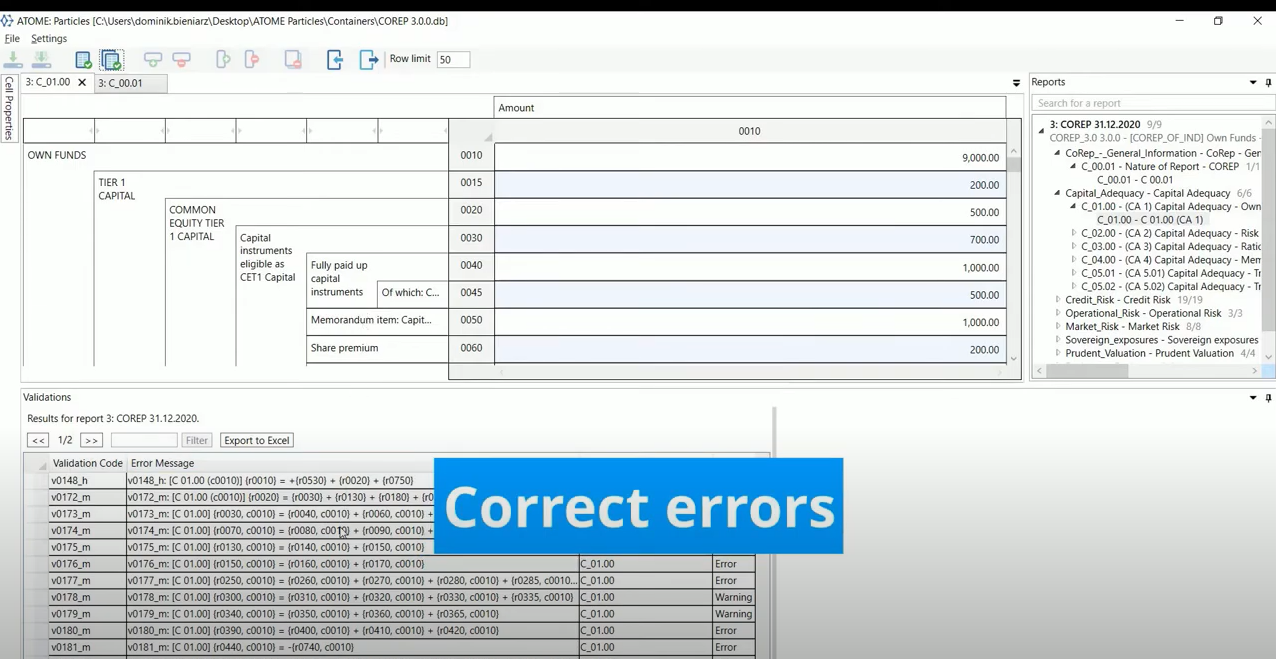
Task: Select the C_05.02 - (CA 5.02) tree item
Action: pos(1170,287)
